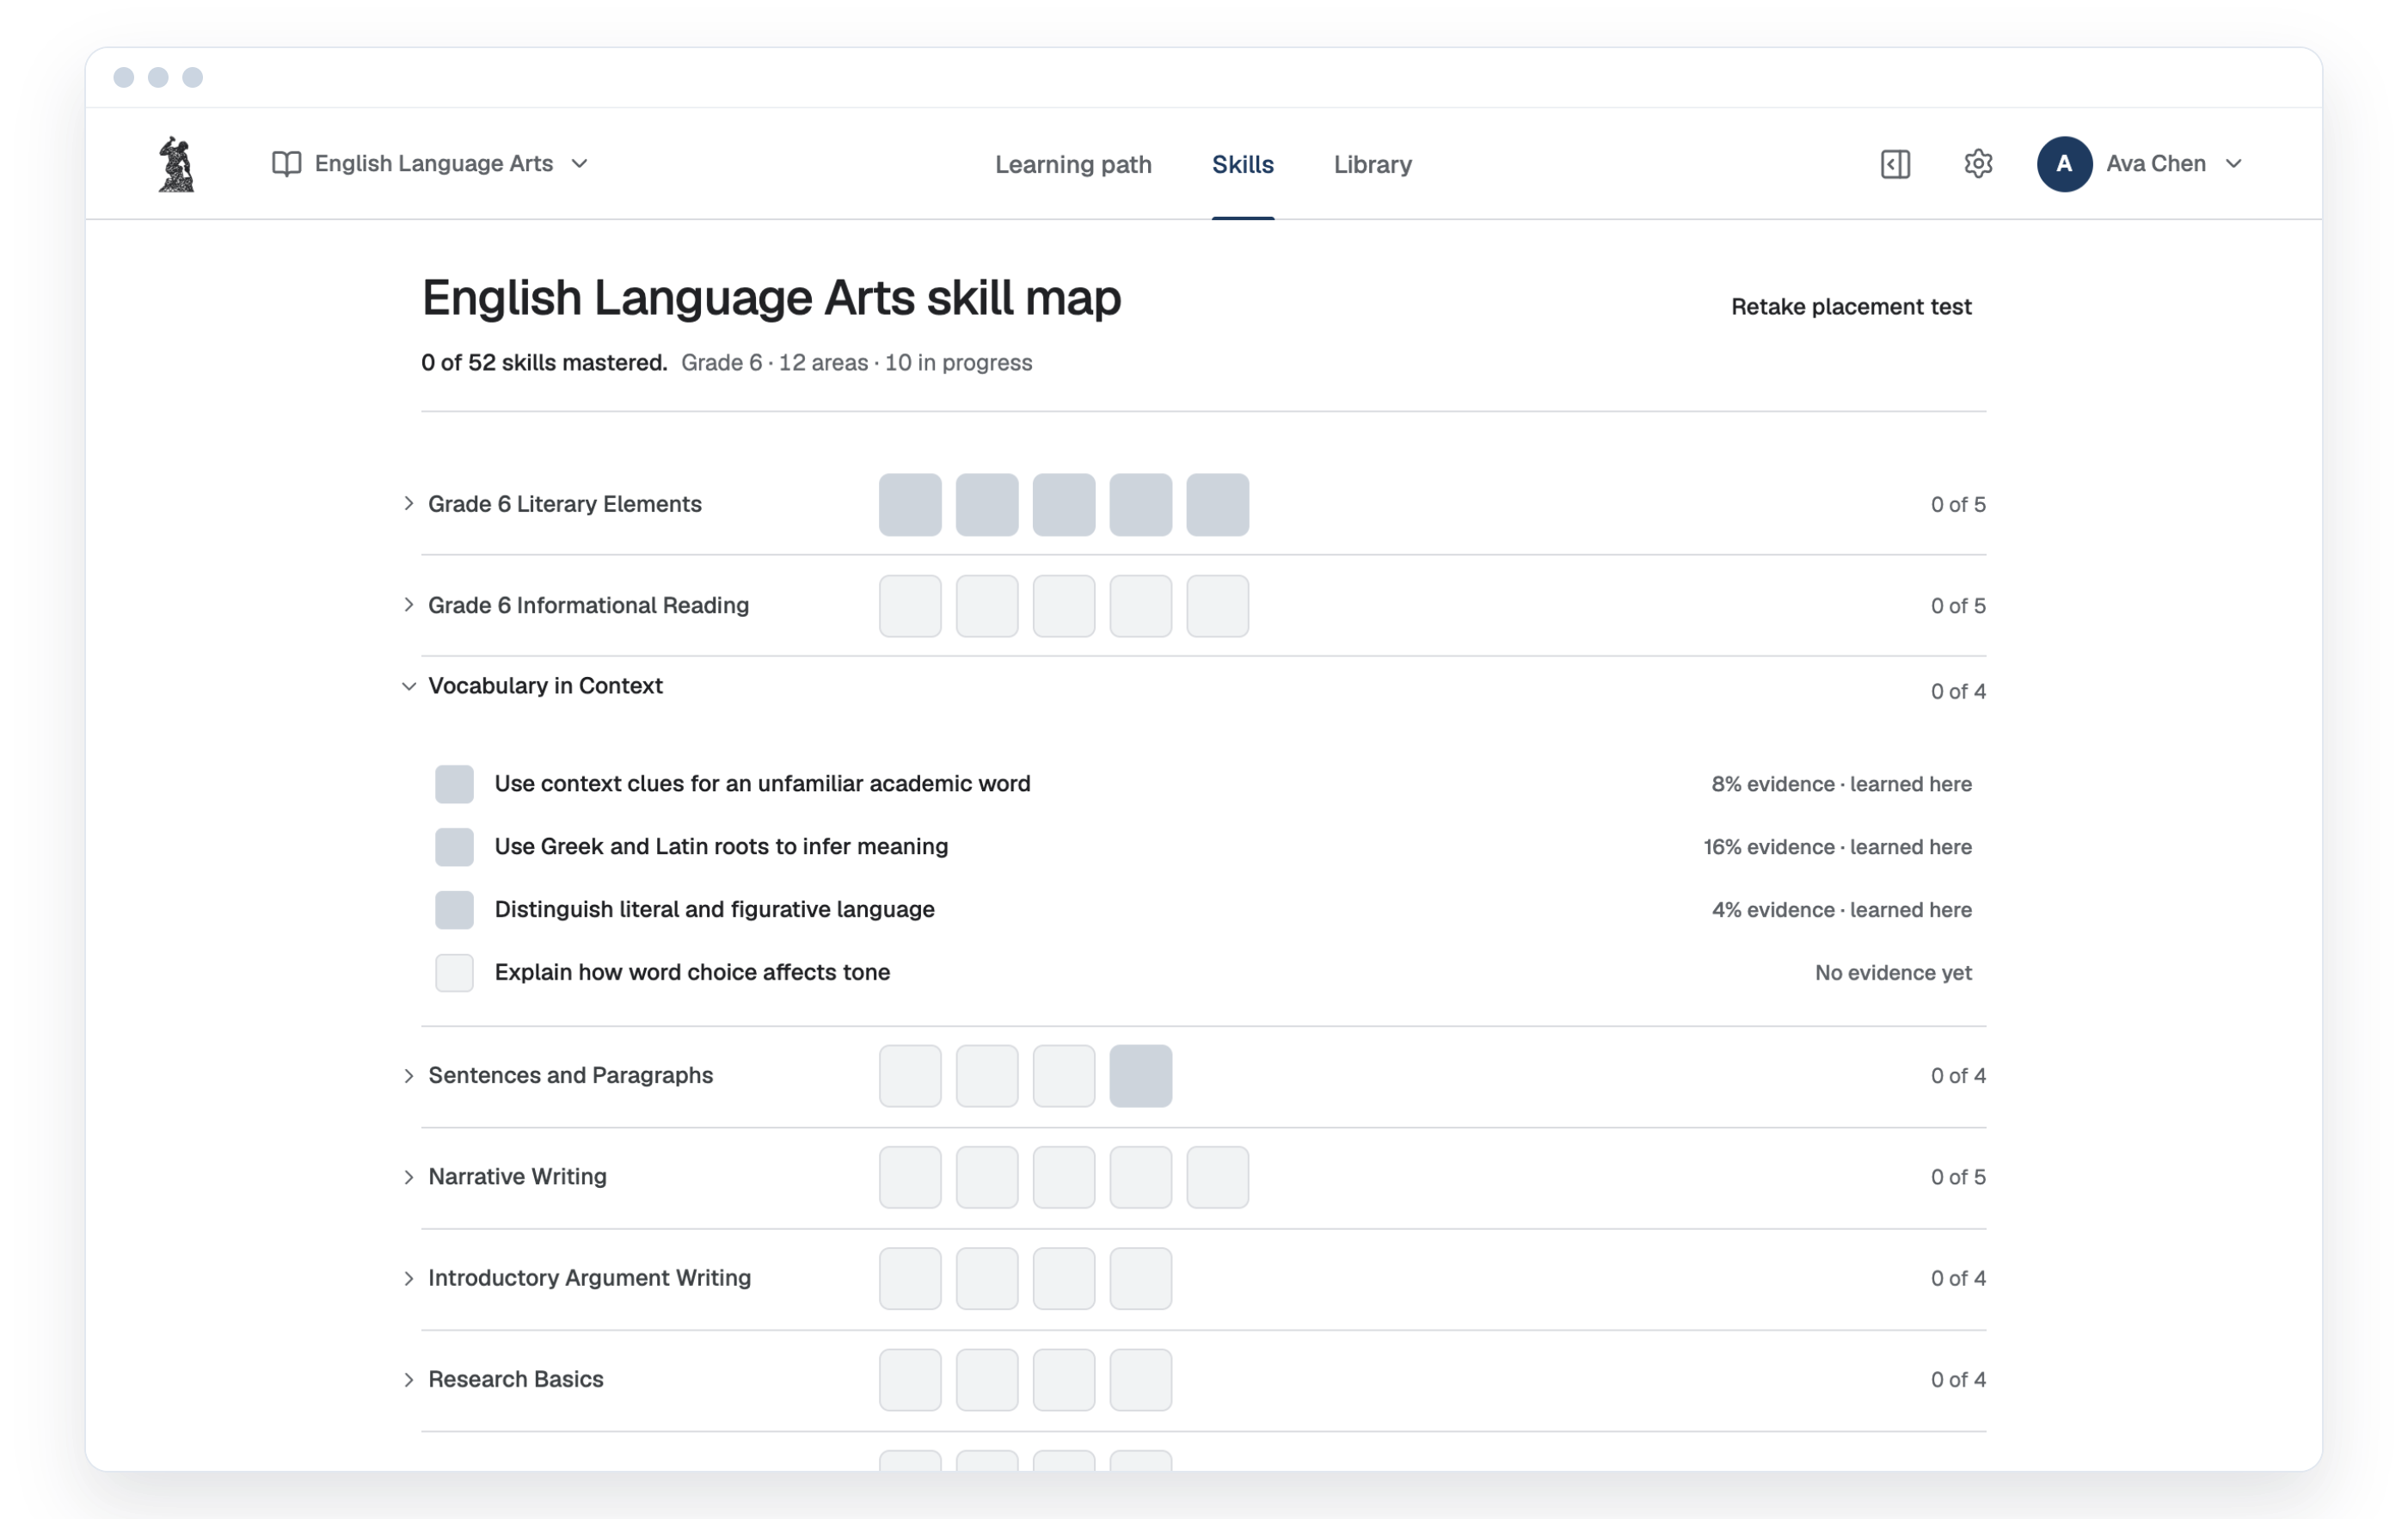Click the statue app logo
The width and height of the screenshot is (2408, 1519).
click(176, 164)
